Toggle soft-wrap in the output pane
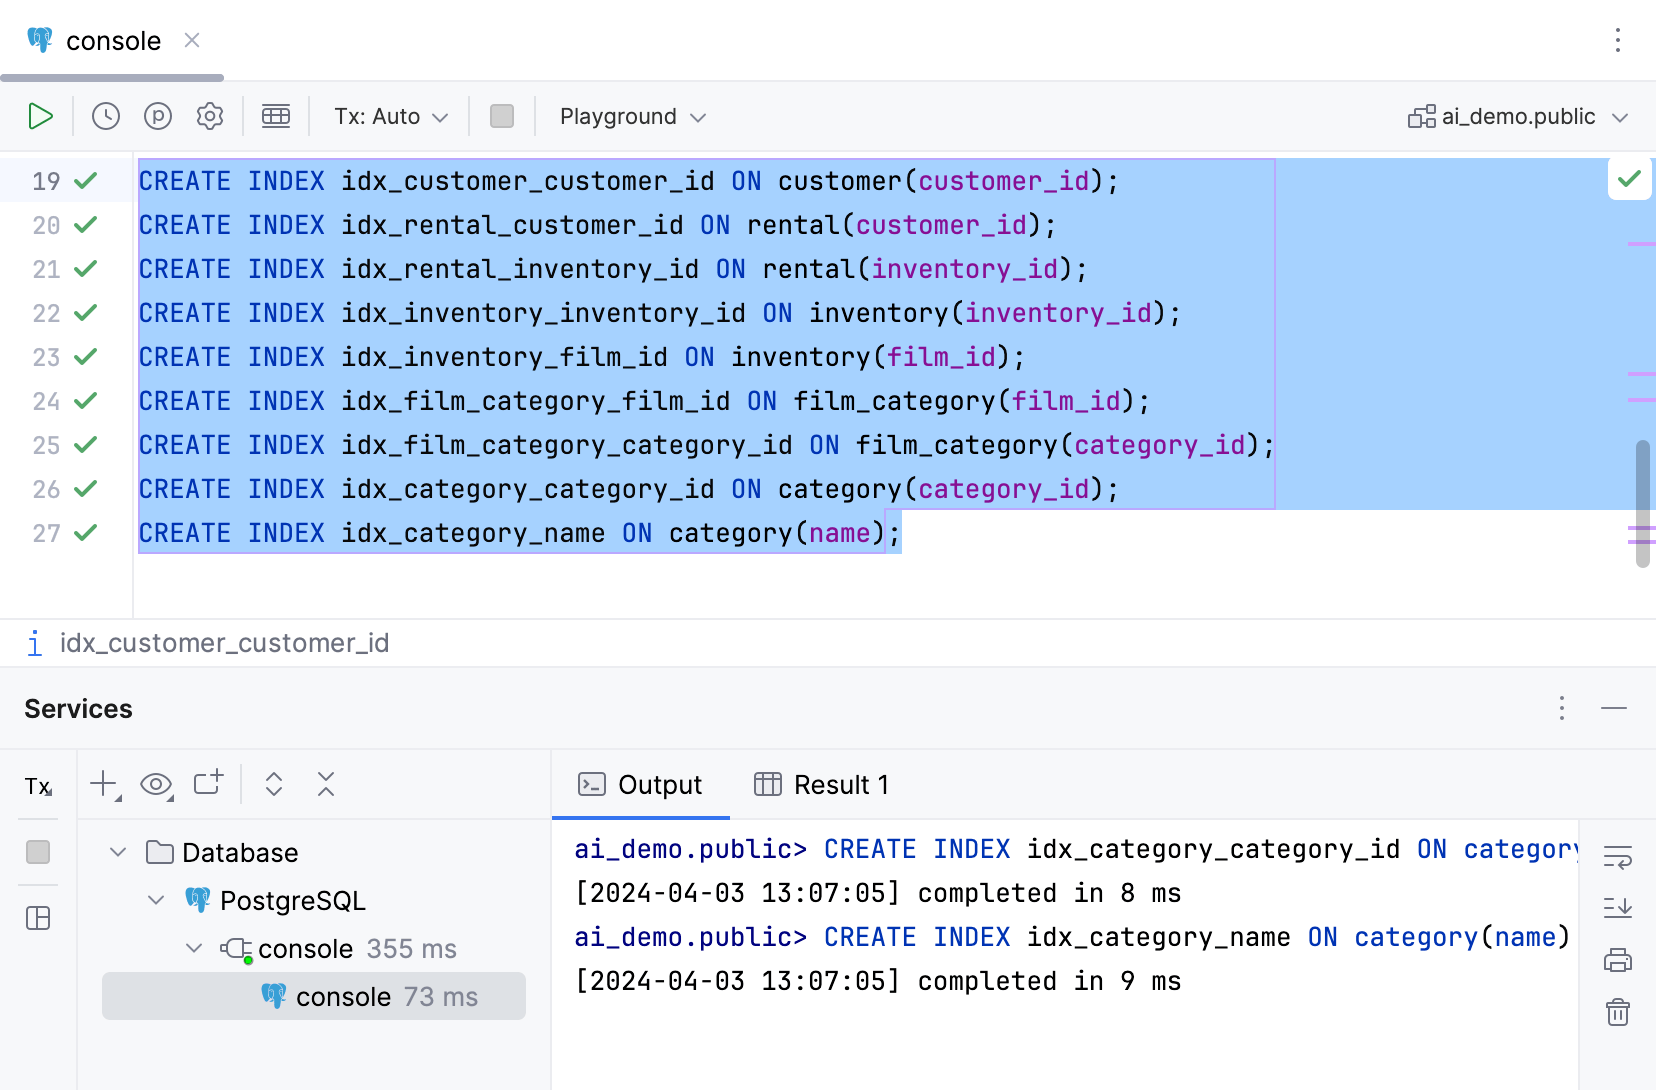1656x1090 pixels. point(1618,857)
